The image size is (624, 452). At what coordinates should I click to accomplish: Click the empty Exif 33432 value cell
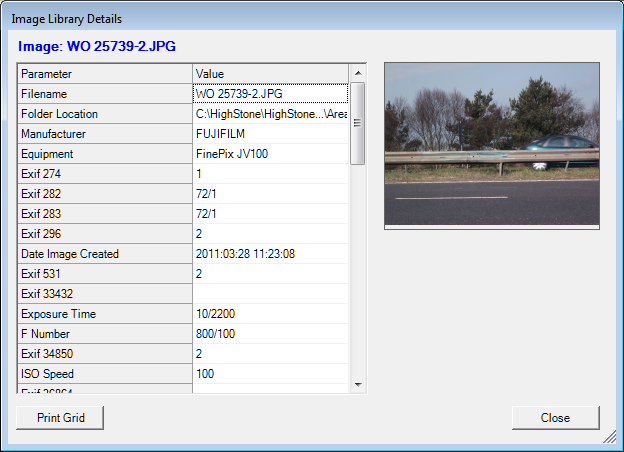point(271,294)
